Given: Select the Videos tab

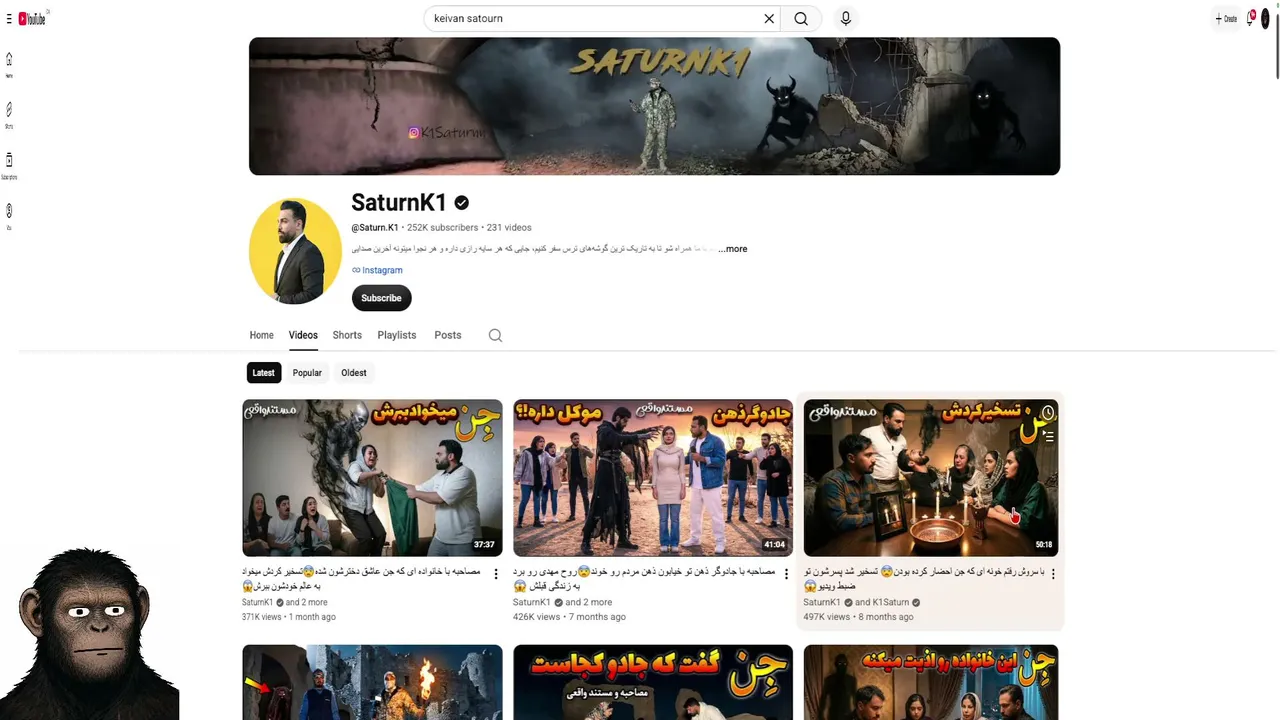Looking at the screenshot, I should click(x=303, y=335).
